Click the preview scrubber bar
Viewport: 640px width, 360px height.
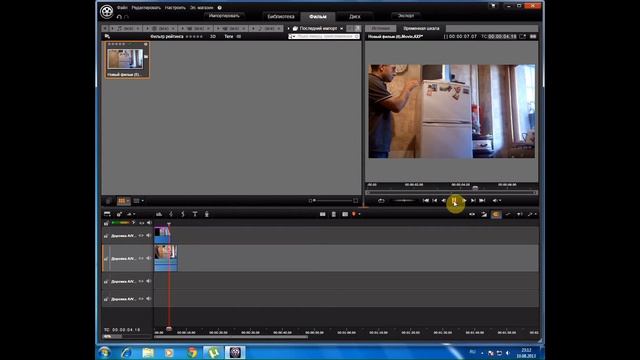coord(451,193)
